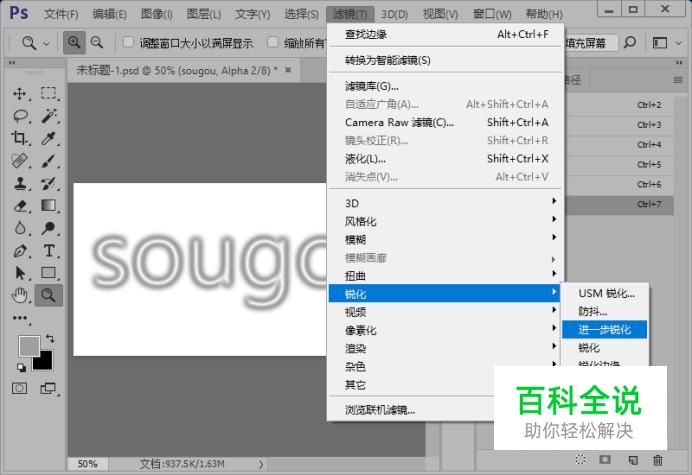Open Camera Raw 滤镜 menu entry
The width and height of the screenshot is (692, 475).
(x=446, y=122)
